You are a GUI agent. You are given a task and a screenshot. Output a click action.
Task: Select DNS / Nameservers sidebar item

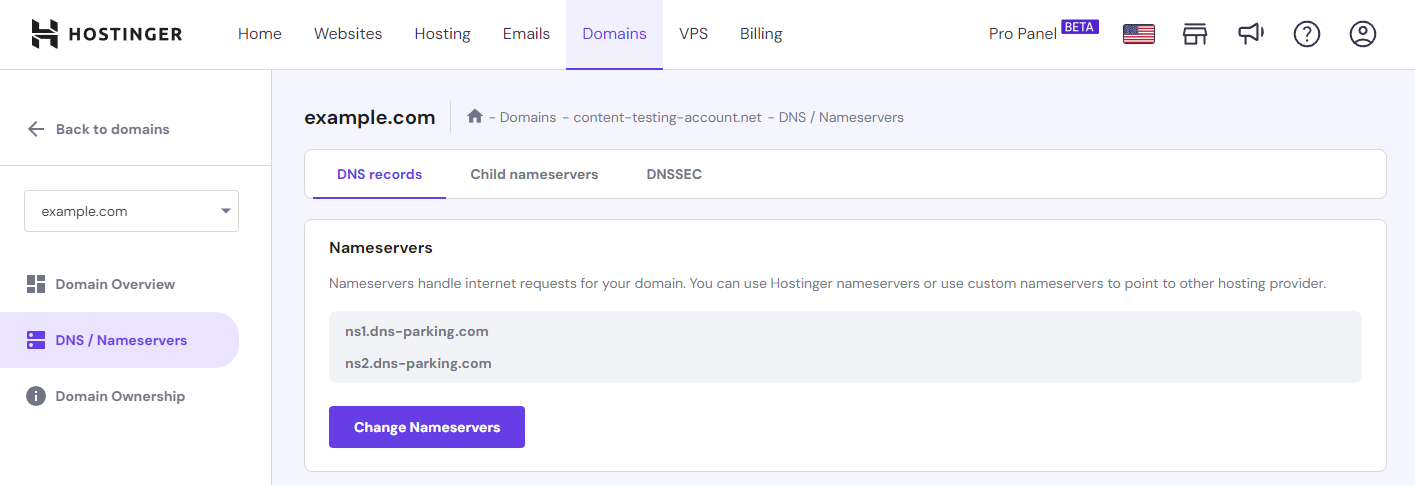[120, 340]
